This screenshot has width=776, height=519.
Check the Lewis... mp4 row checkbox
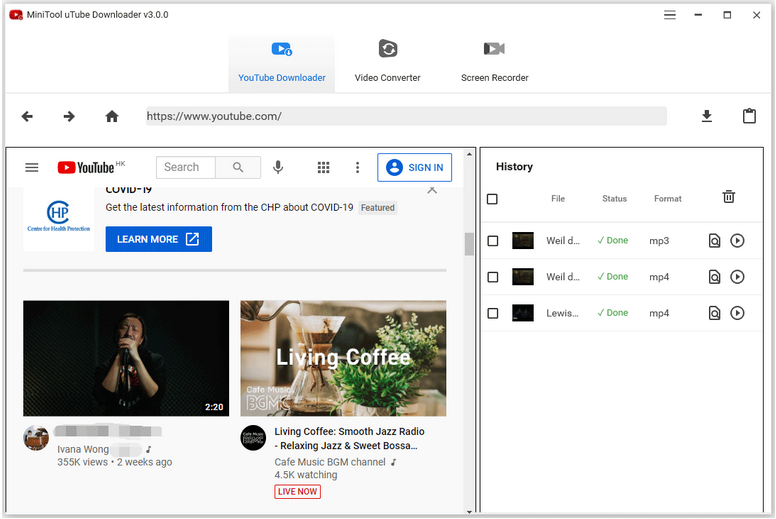(x=493, y=313)
